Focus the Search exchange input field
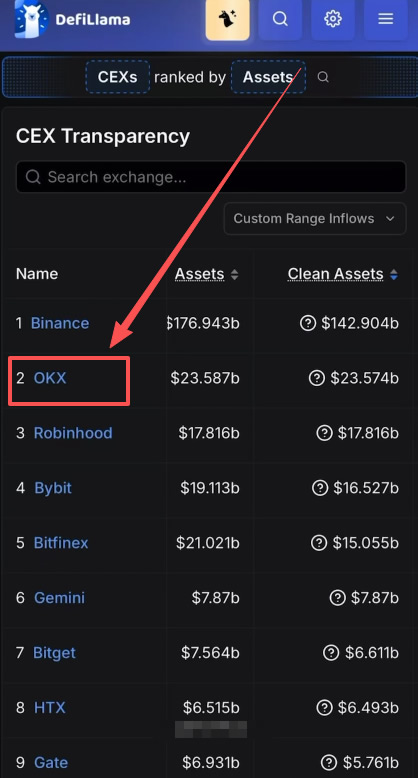Viewport: 418px width, 778px height. point(211,177)
